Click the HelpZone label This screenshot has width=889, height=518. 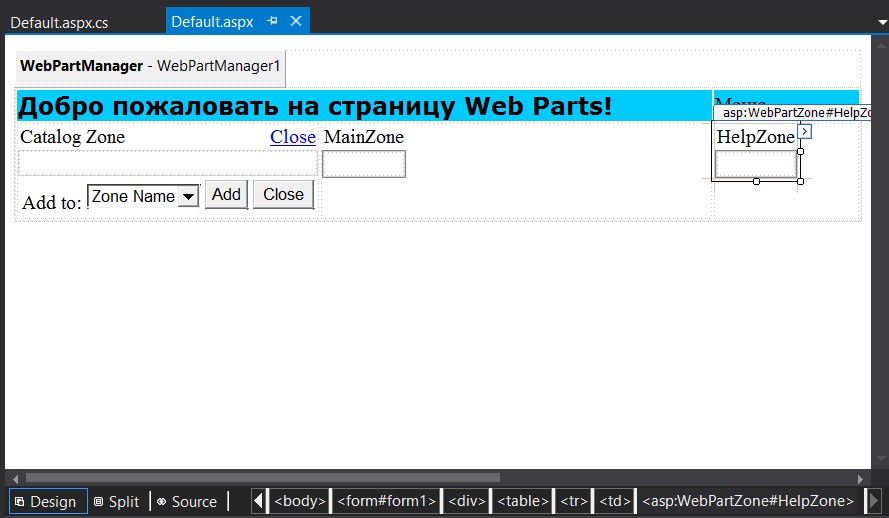756,137
